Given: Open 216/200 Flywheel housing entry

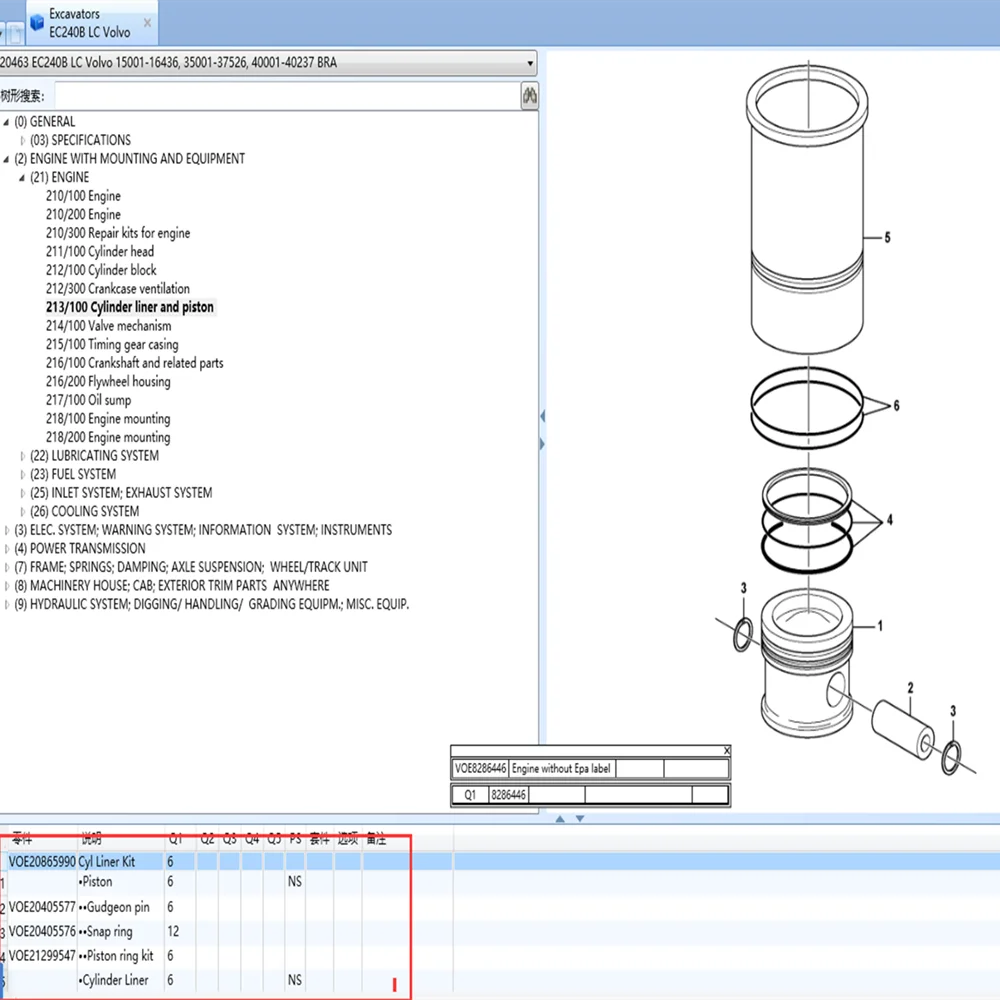Looking at the screenshot, I should click(x=108, y=382).
